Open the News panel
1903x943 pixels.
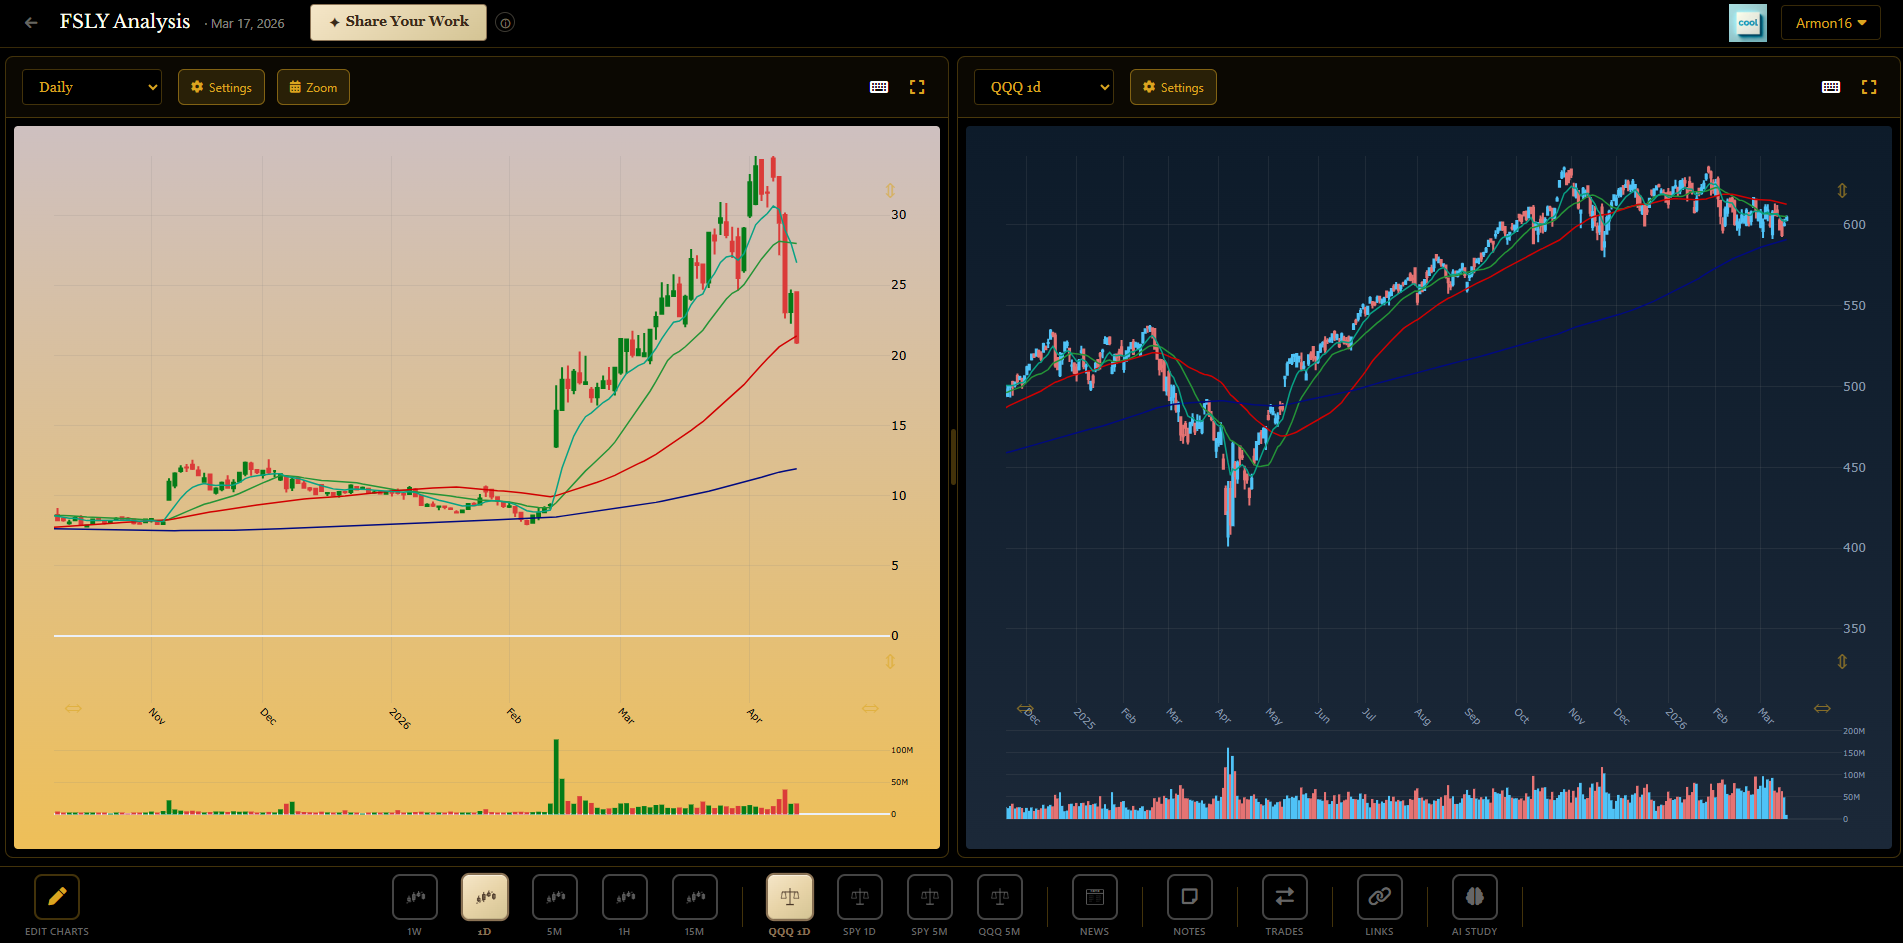pyautogui.click(x=1095, y=897)
